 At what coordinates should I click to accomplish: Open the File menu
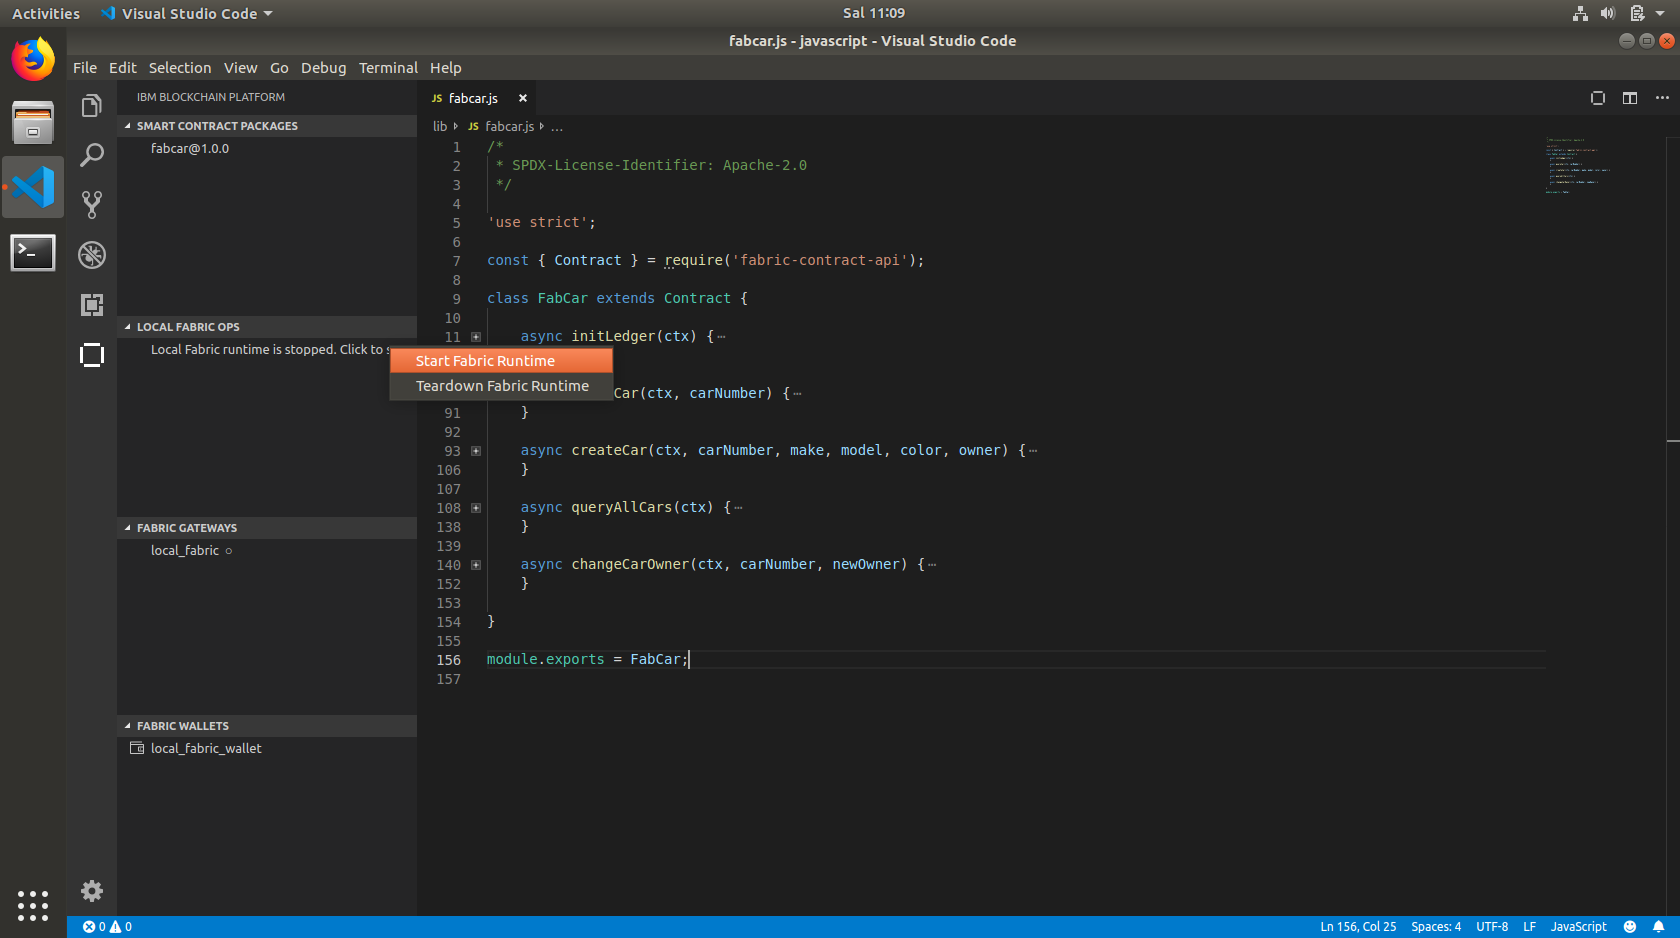point(85,68)
